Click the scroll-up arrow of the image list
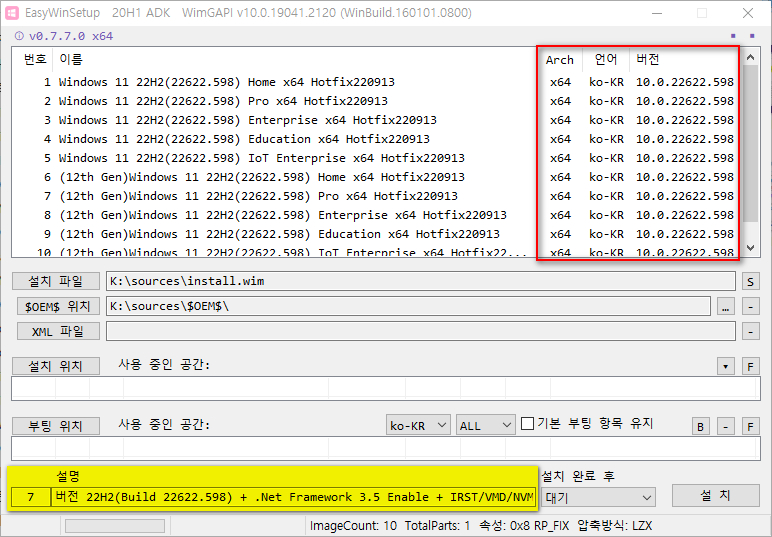Viewport: 772px width, 537px height. 750,57
